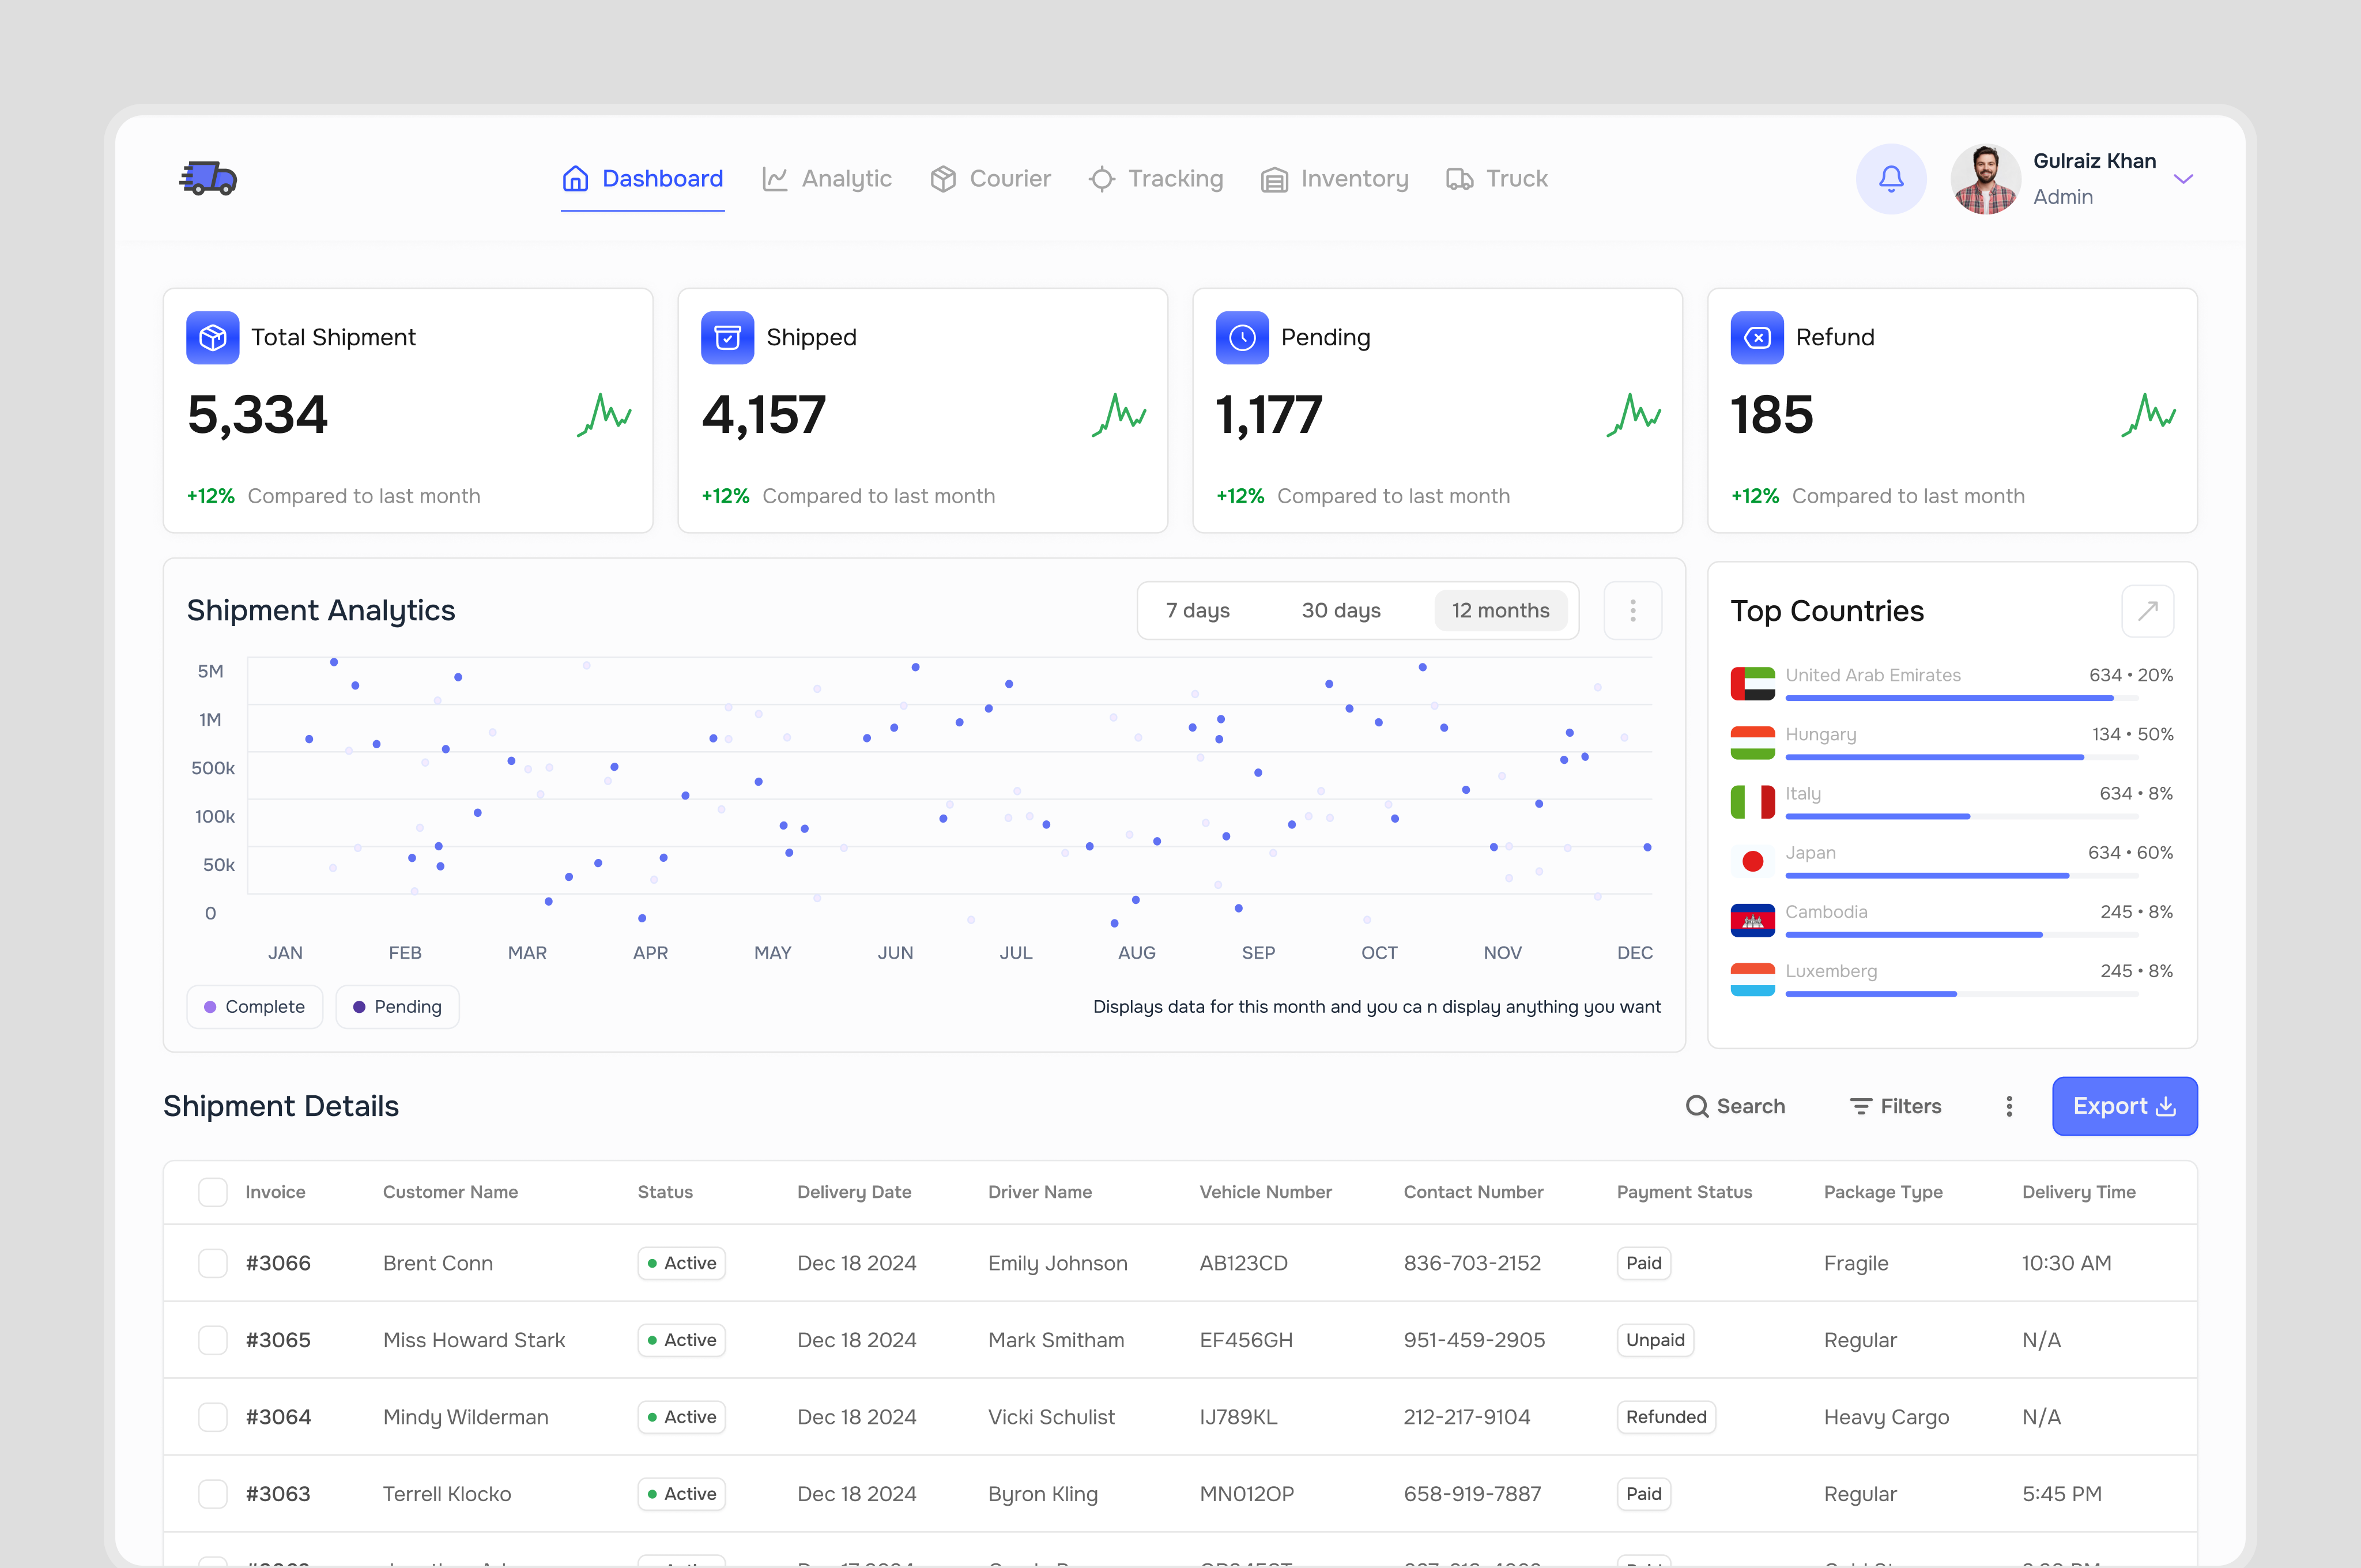Toggle the select-all checkbox in table header

click(212, 1192)
